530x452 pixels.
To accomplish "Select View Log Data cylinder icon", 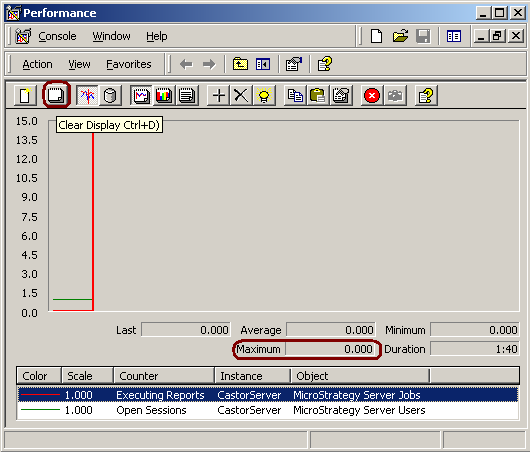I will click(x=110, y=96).
